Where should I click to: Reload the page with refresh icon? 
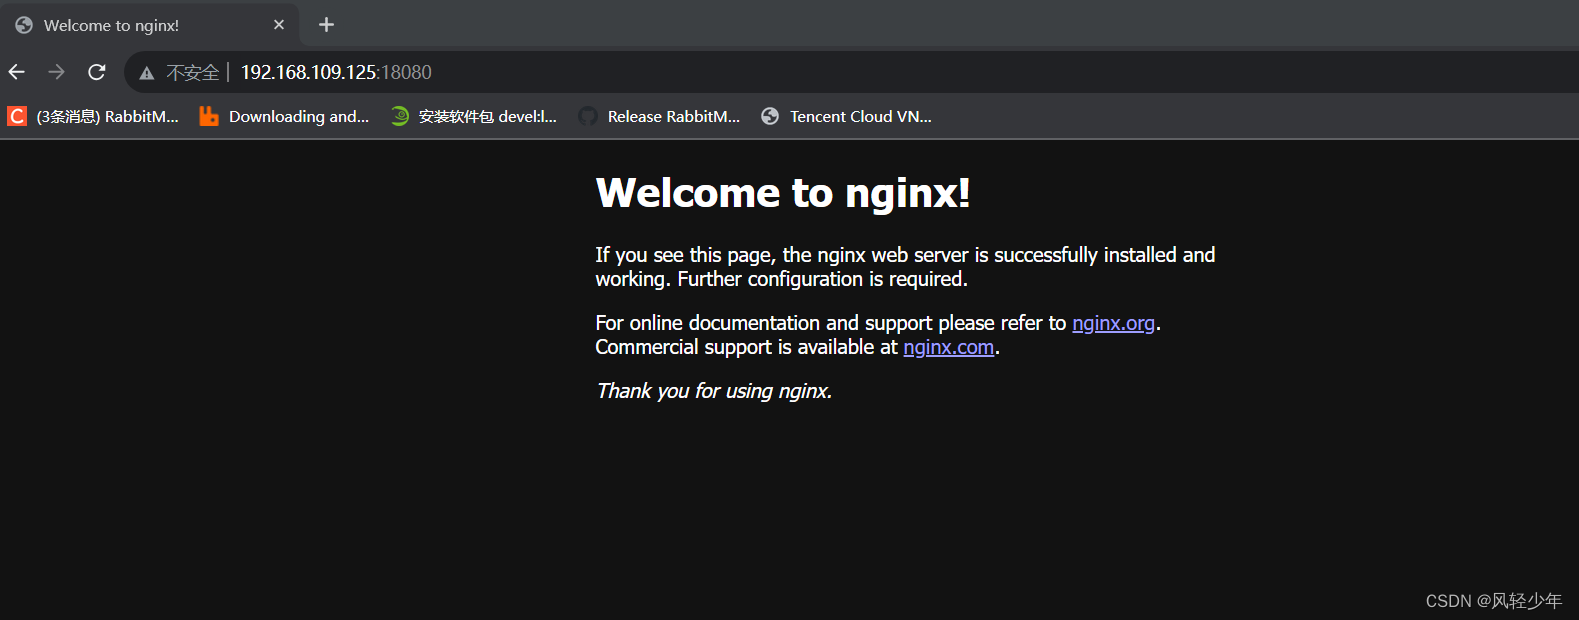96,72
